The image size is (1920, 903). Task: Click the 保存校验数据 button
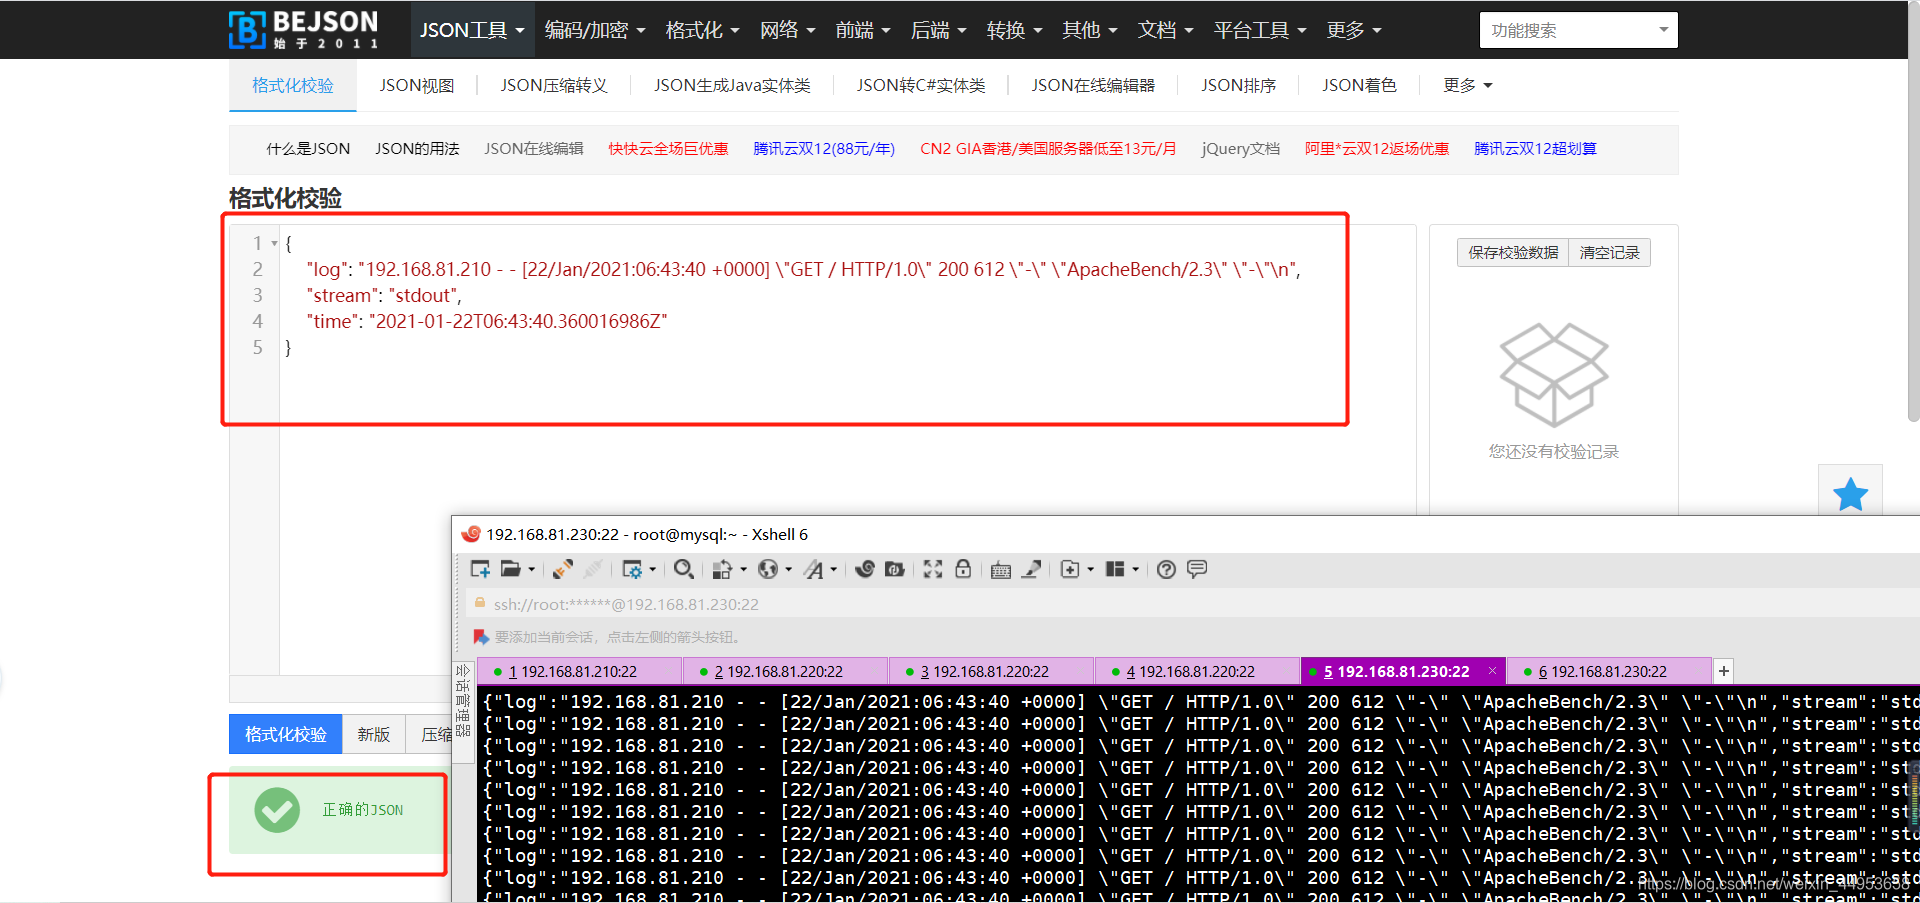pos(1513,253)
